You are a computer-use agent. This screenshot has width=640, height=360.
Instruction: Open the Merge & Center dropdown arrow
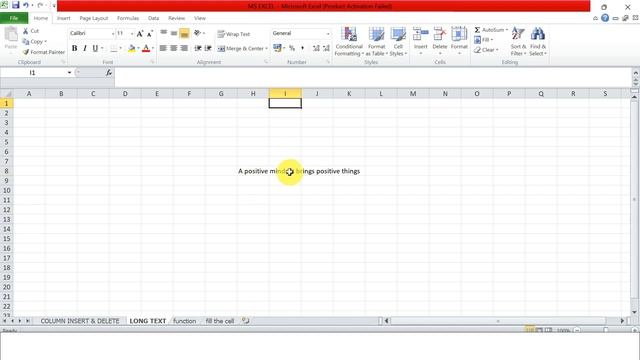tap(267, 49)
